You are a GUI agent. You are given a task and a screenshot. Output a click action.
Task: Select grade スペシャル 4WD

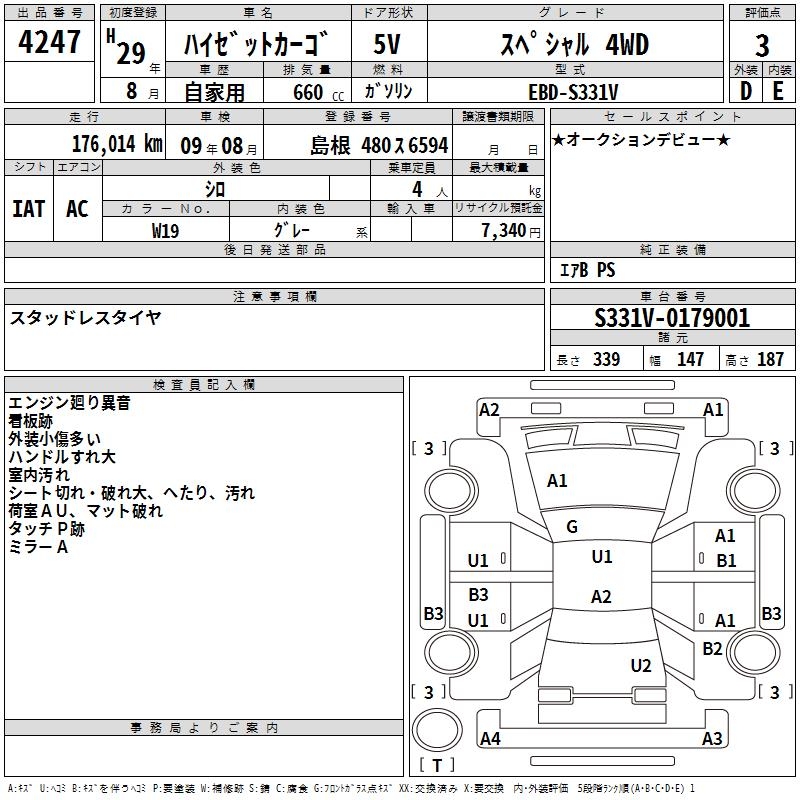[x=574, y=44]
